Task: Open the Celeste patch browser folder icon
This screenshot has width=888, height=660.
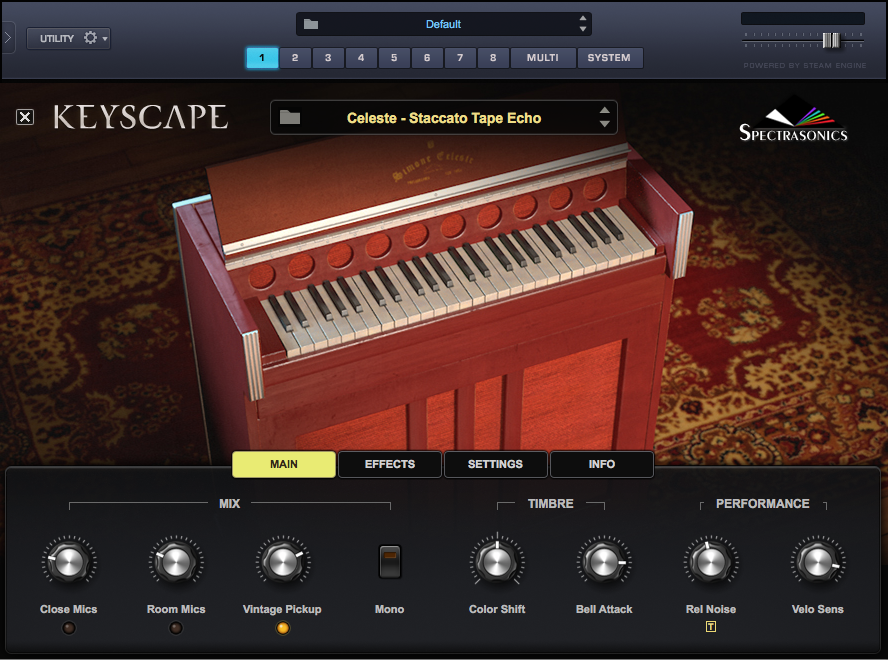Action: [290, 117]
